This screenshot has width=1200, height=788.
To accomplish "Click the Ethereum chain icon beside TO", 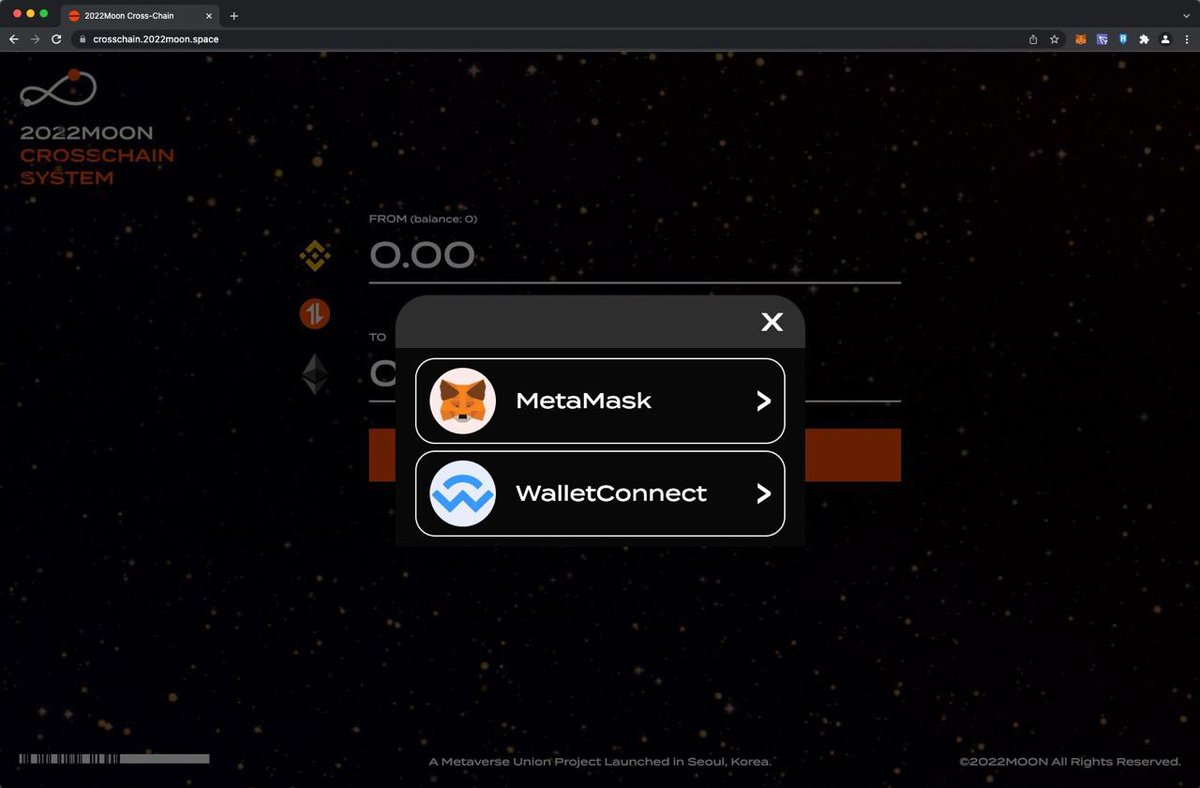I will 315,374.
